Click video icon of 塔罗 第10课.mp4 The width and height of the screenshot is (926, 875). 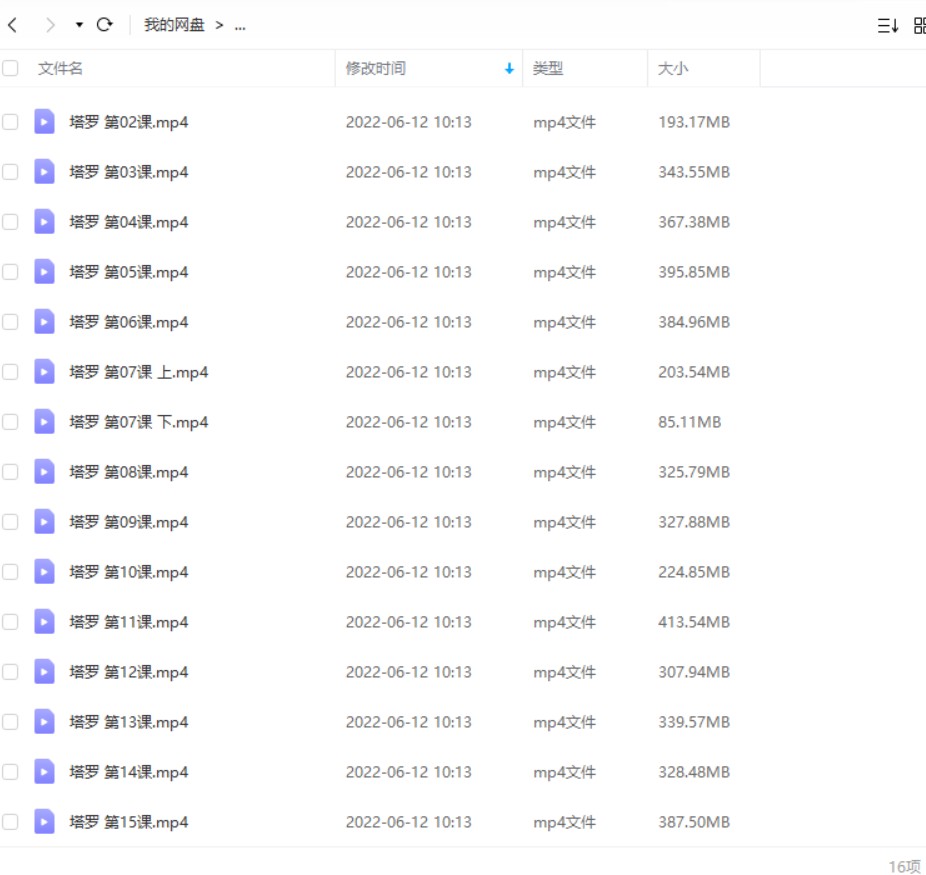point(44,572)
